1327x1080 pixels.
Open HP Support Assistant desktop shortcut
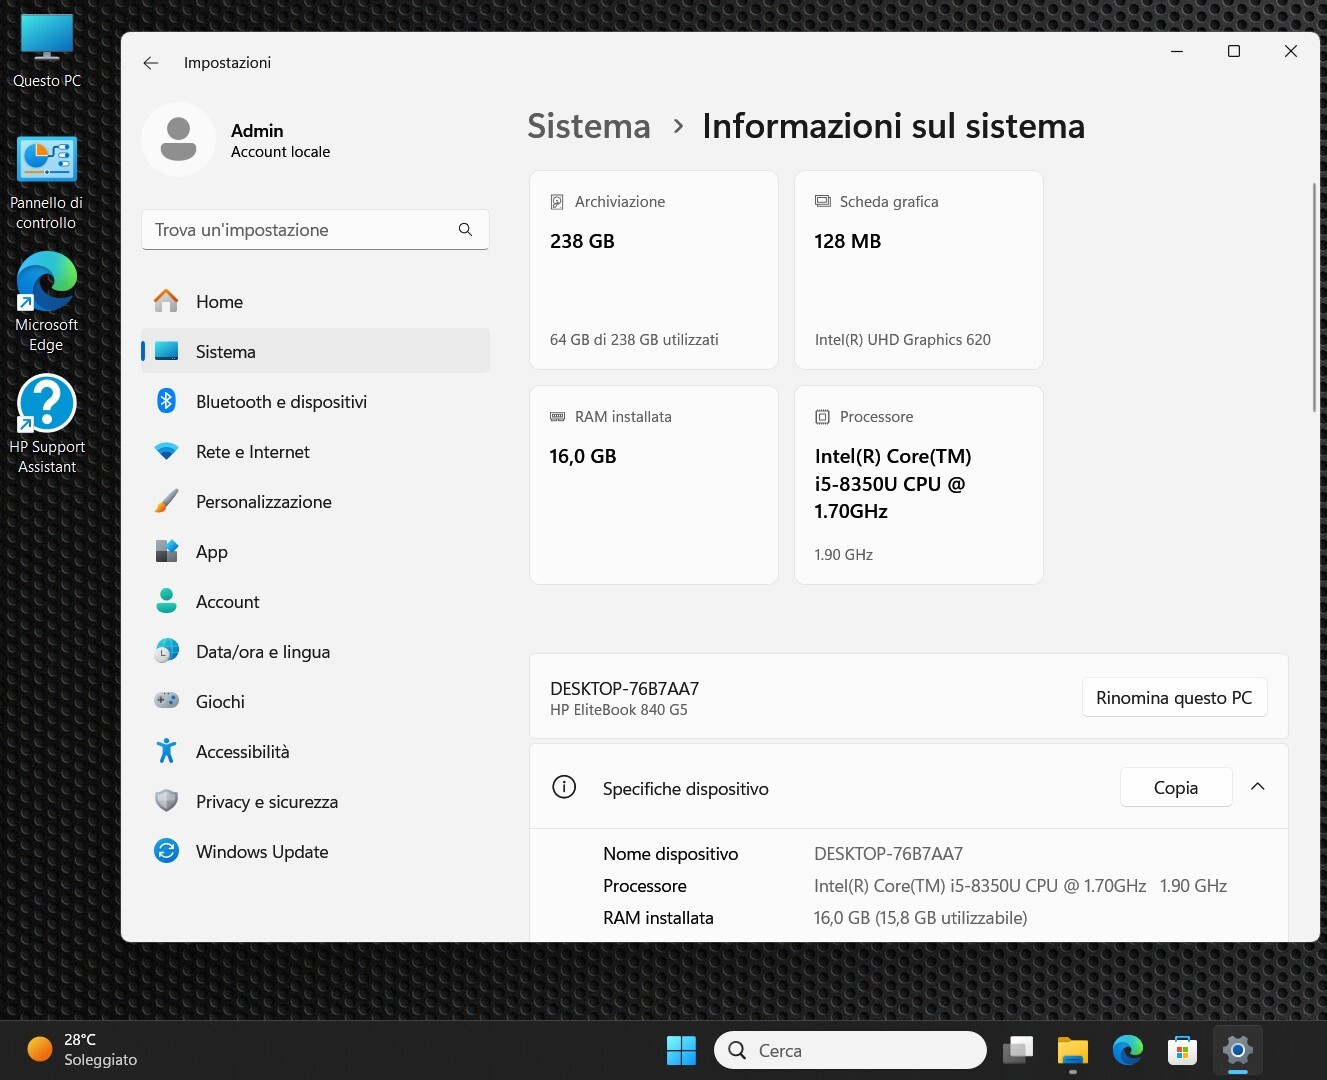(46, 424)
